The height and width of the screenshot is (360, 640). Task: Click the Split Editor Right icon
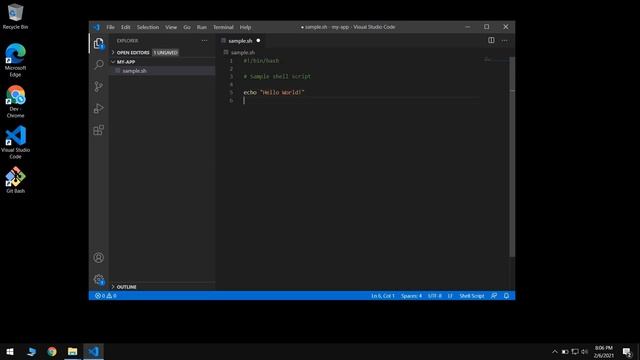tap(491, 40)
